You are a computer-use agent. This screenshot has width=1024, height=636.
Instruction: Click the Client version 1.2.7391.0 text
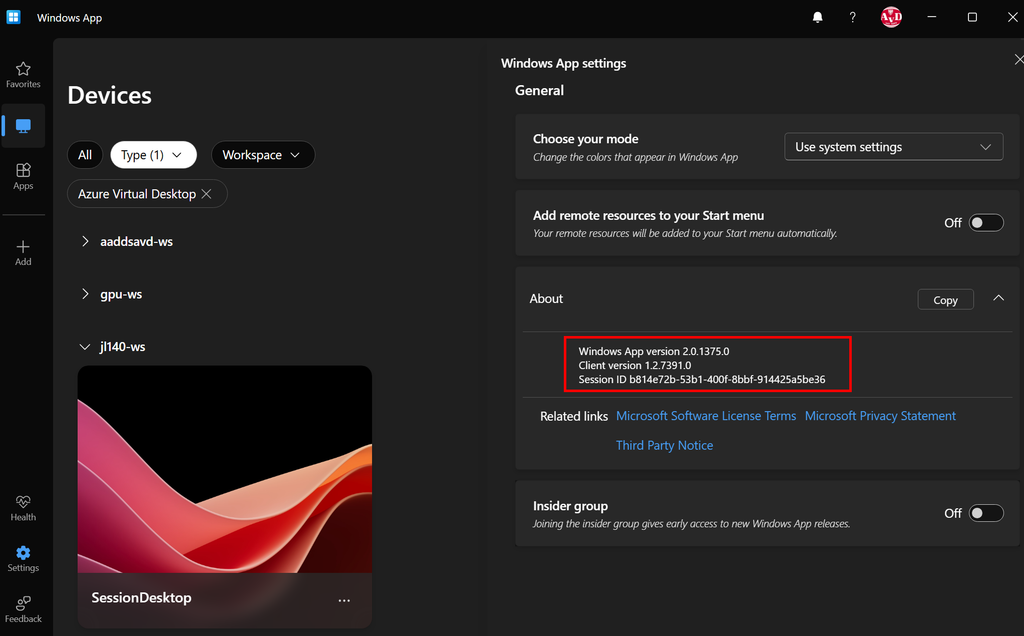[634, 366]
